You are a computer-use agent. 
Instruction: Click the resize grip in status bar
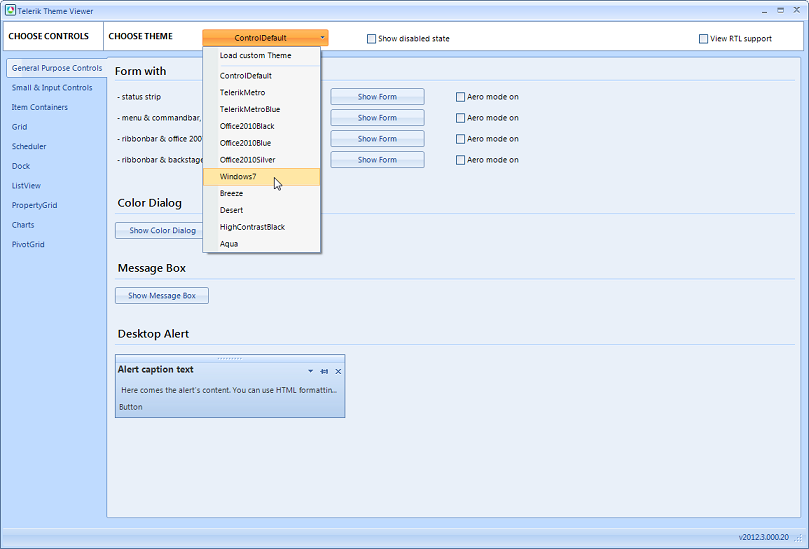click(798, 538)
